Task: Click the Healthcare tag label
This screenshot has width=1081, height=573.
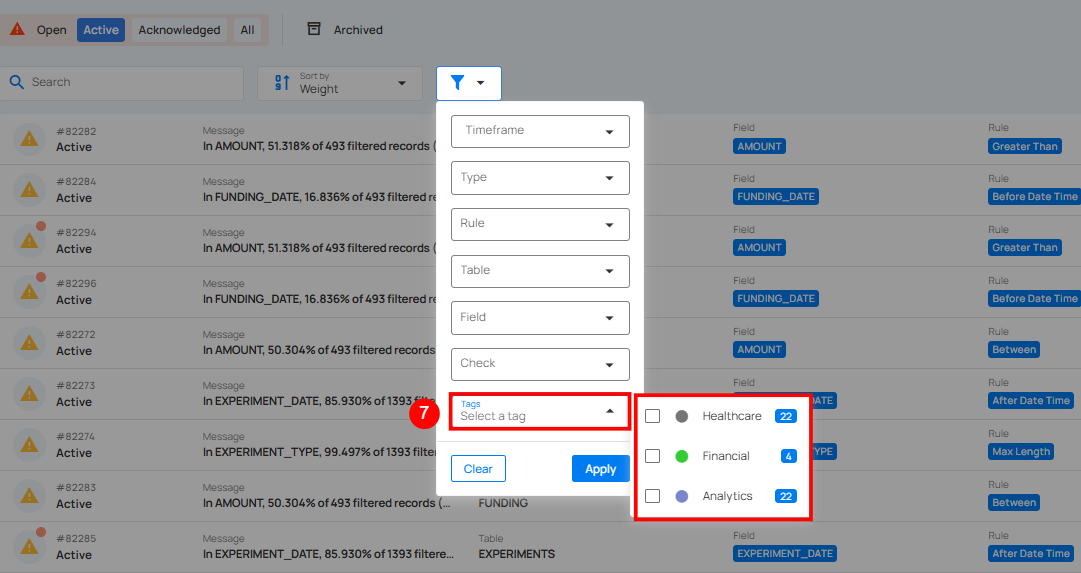Action: 731,416
